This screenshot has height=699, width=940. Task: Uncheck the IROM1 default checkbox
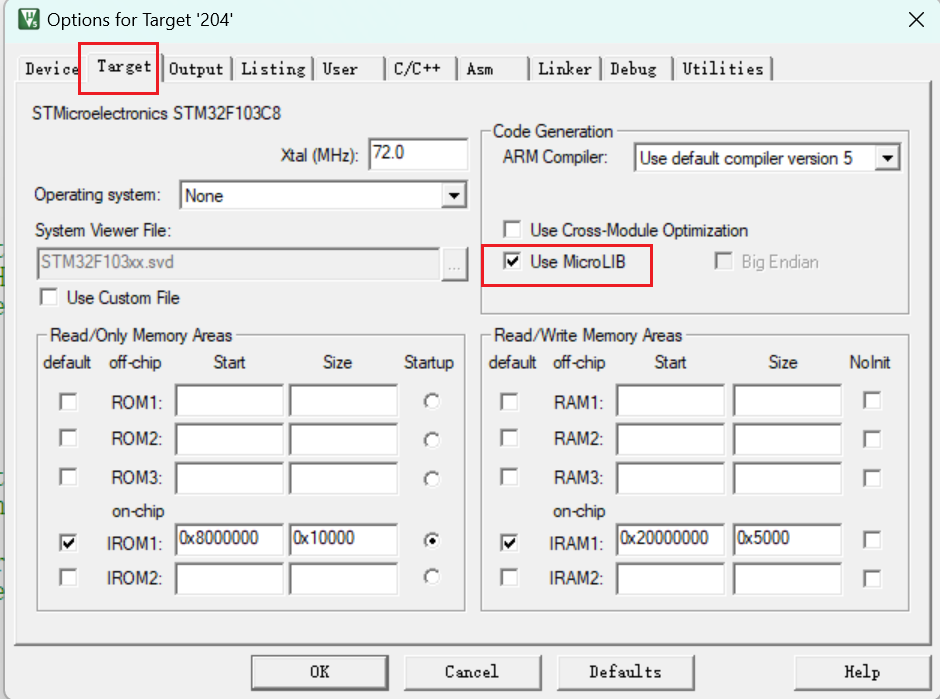click(68, 543)
